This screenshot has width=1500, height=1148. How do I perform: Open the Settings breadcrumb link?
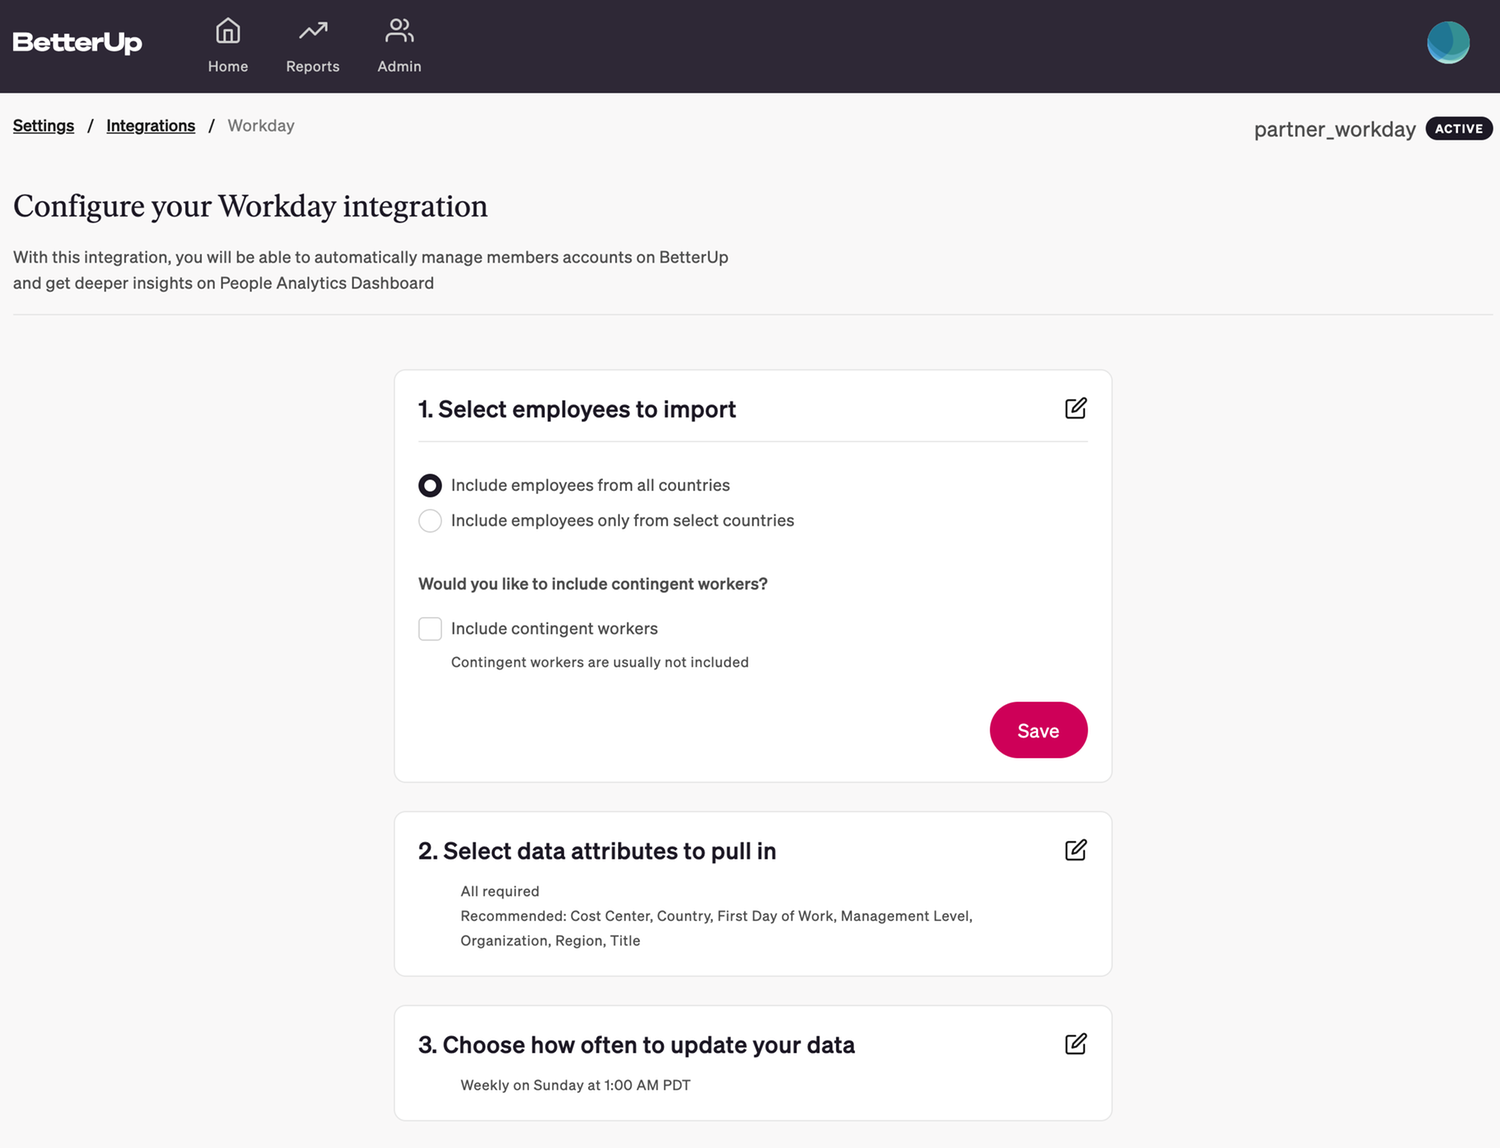(43, 125)
